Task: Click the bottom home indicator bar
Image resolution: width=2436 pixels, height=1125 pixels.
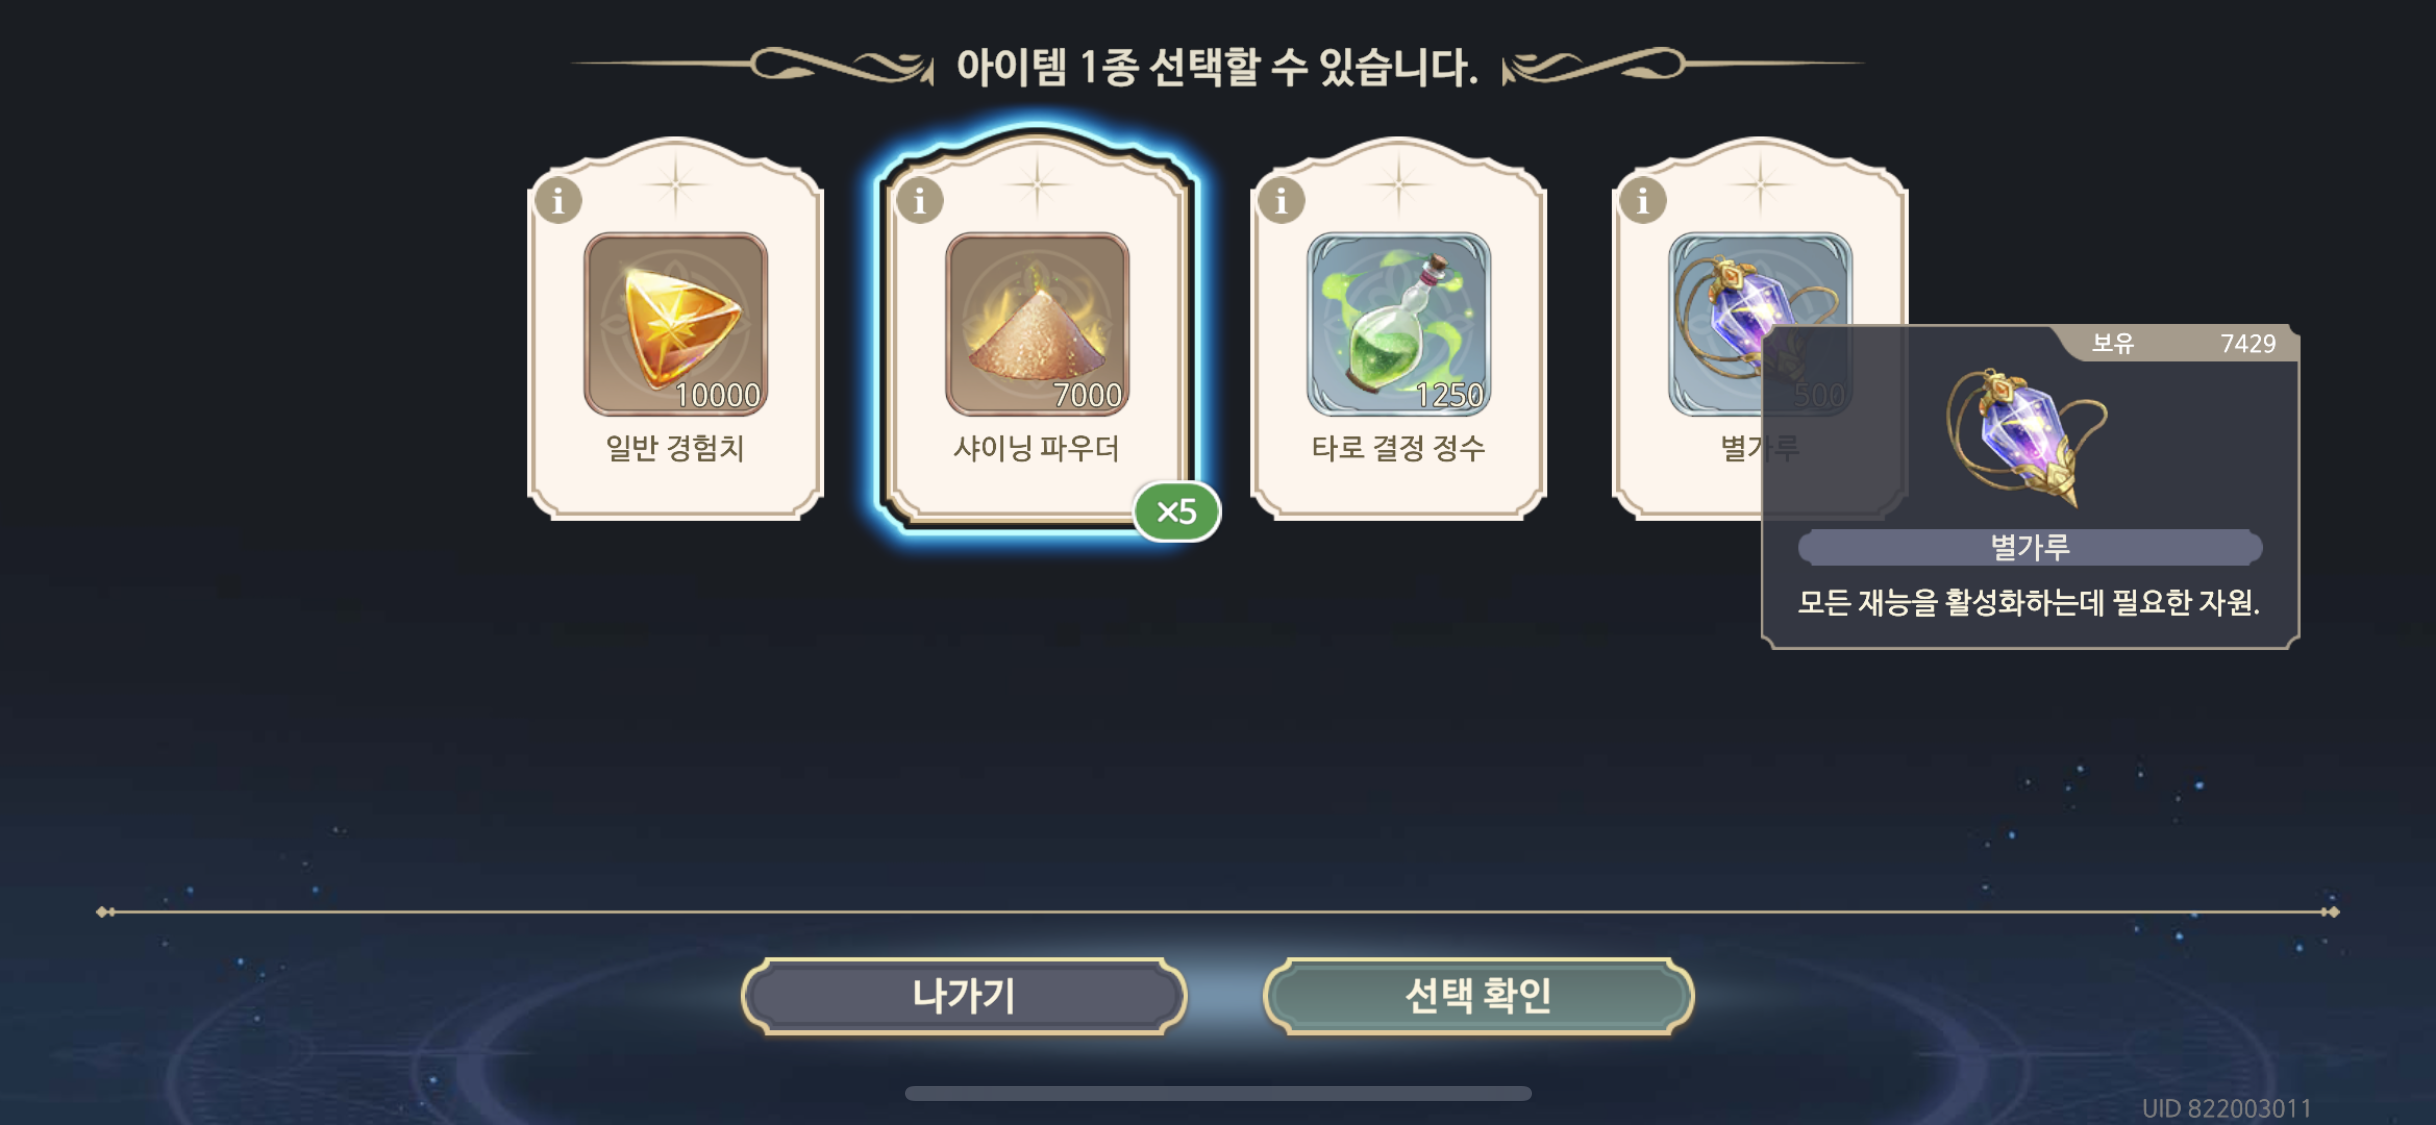Action: tap(1218, 1093)
